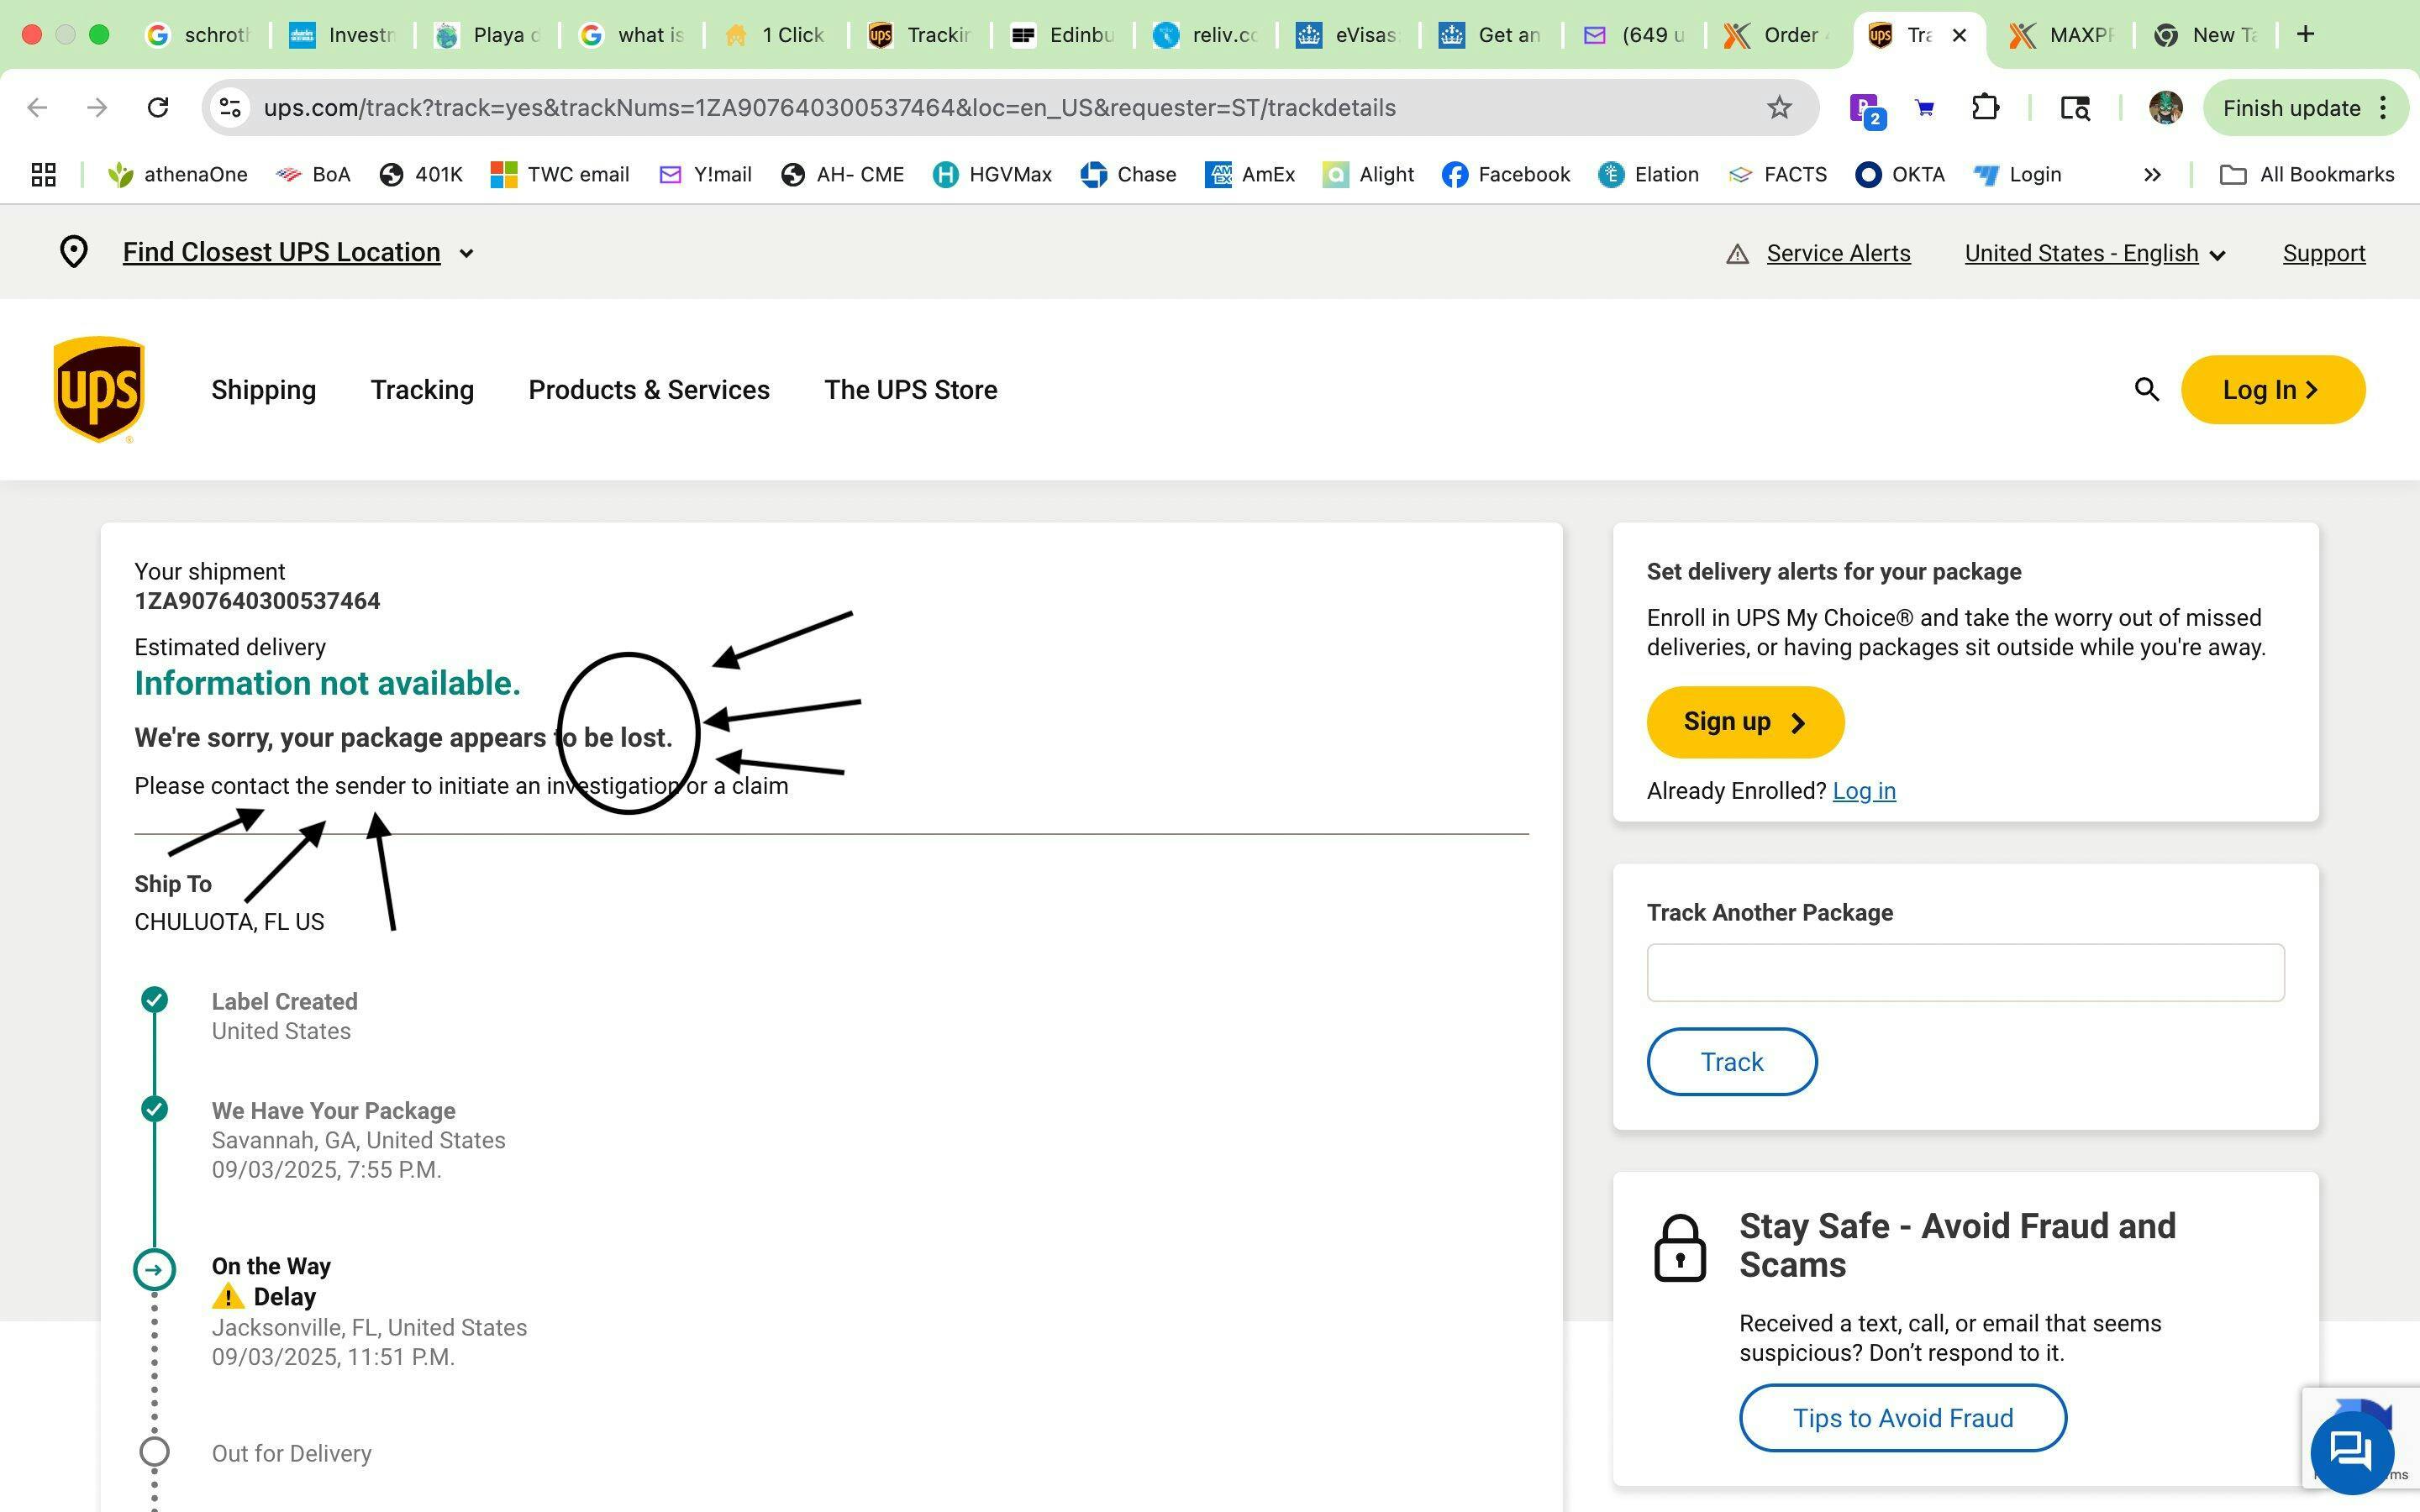Click the Service Alerts warning triangle icon
The width and height of the screenshot is (2420, 1512).
click(1737, 254)
